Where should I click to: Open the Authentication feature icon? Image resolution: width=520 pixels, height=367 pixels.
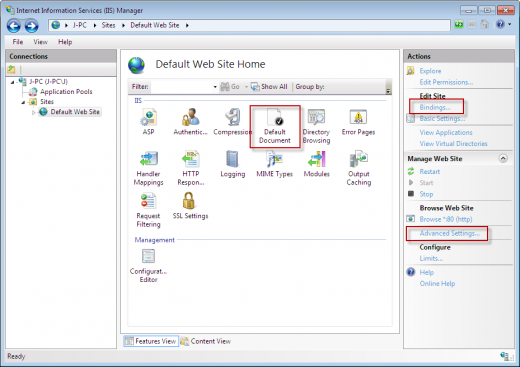click(x=190, y=122)
